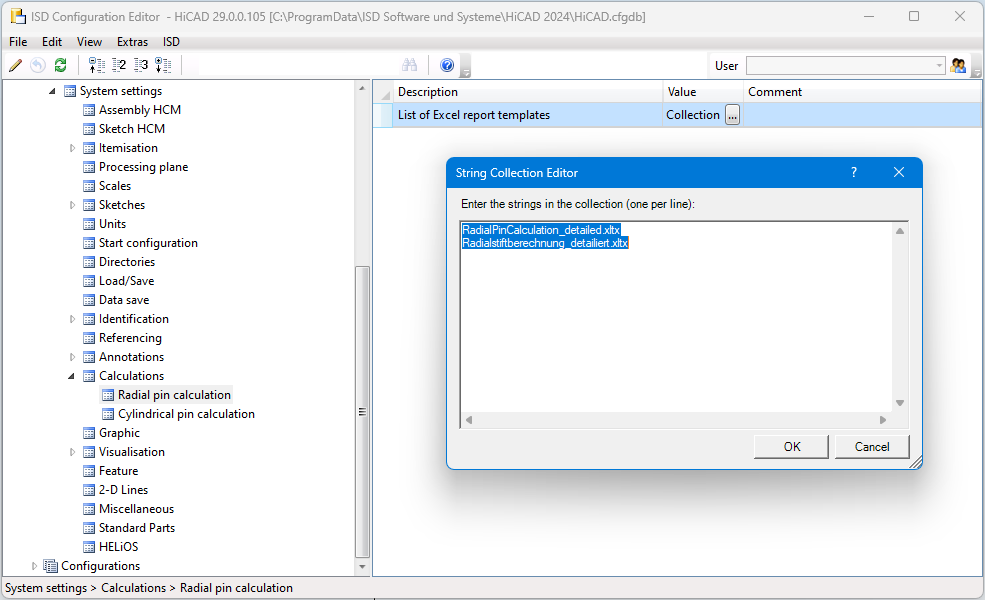Collapse the Calculations node
Screen dimensions: 985x600
[x=72, y=376]
